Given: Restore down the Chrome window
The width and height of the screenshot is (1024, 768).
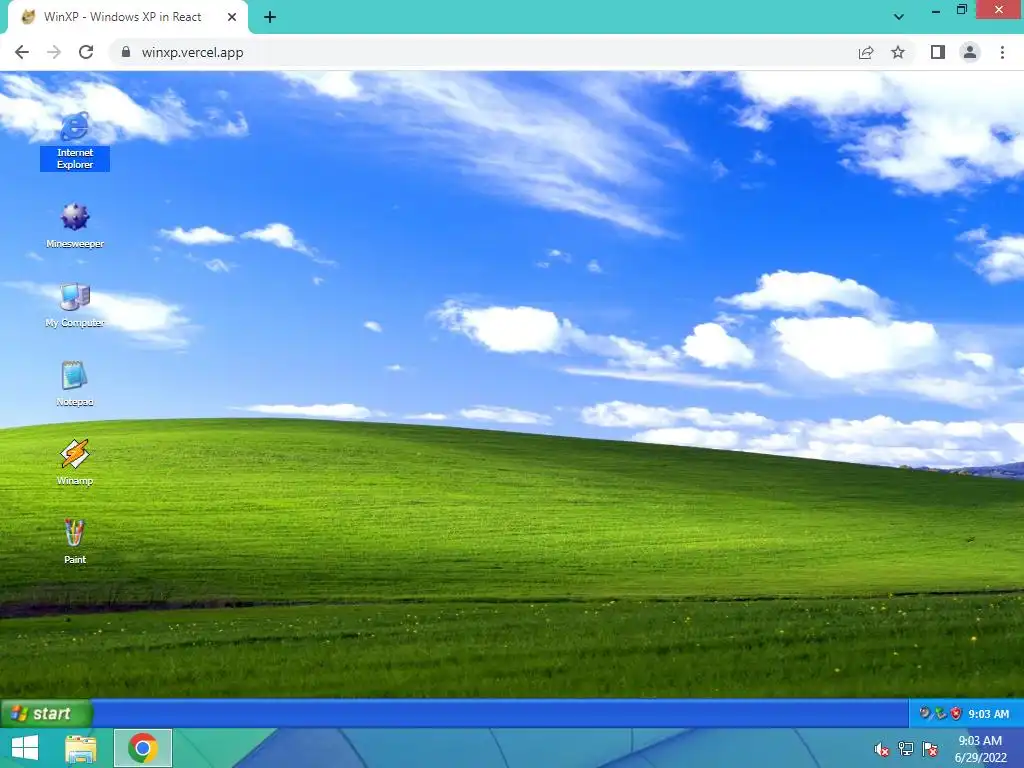Looking at the screenshot, I should point(961,10).
